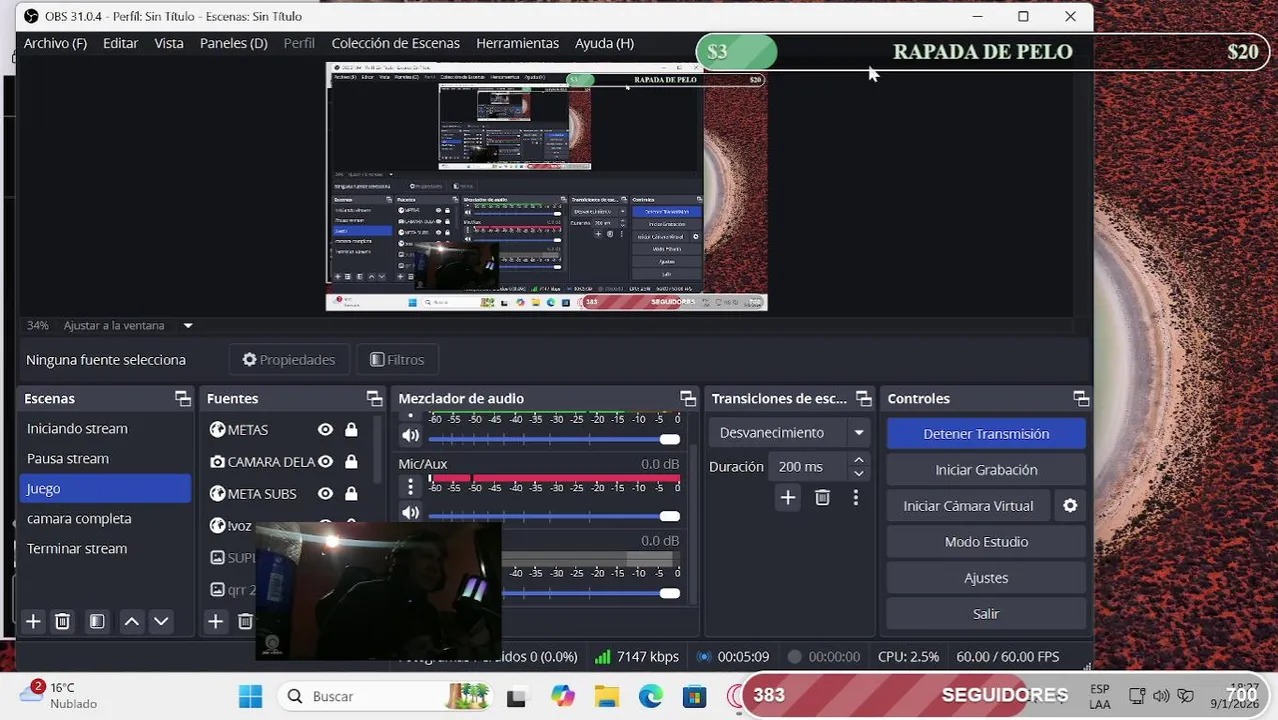Open Microsoft Store from the taskbar

[694, 696]
